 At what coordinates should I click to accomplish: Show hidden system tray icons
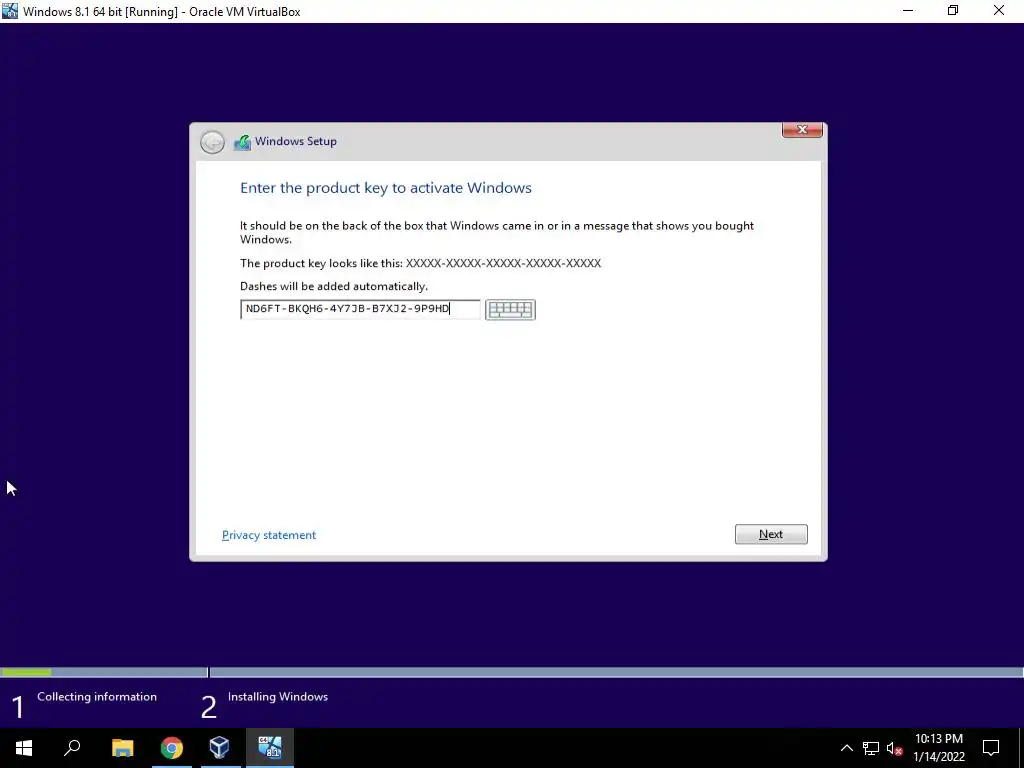[x=846, y=748]
